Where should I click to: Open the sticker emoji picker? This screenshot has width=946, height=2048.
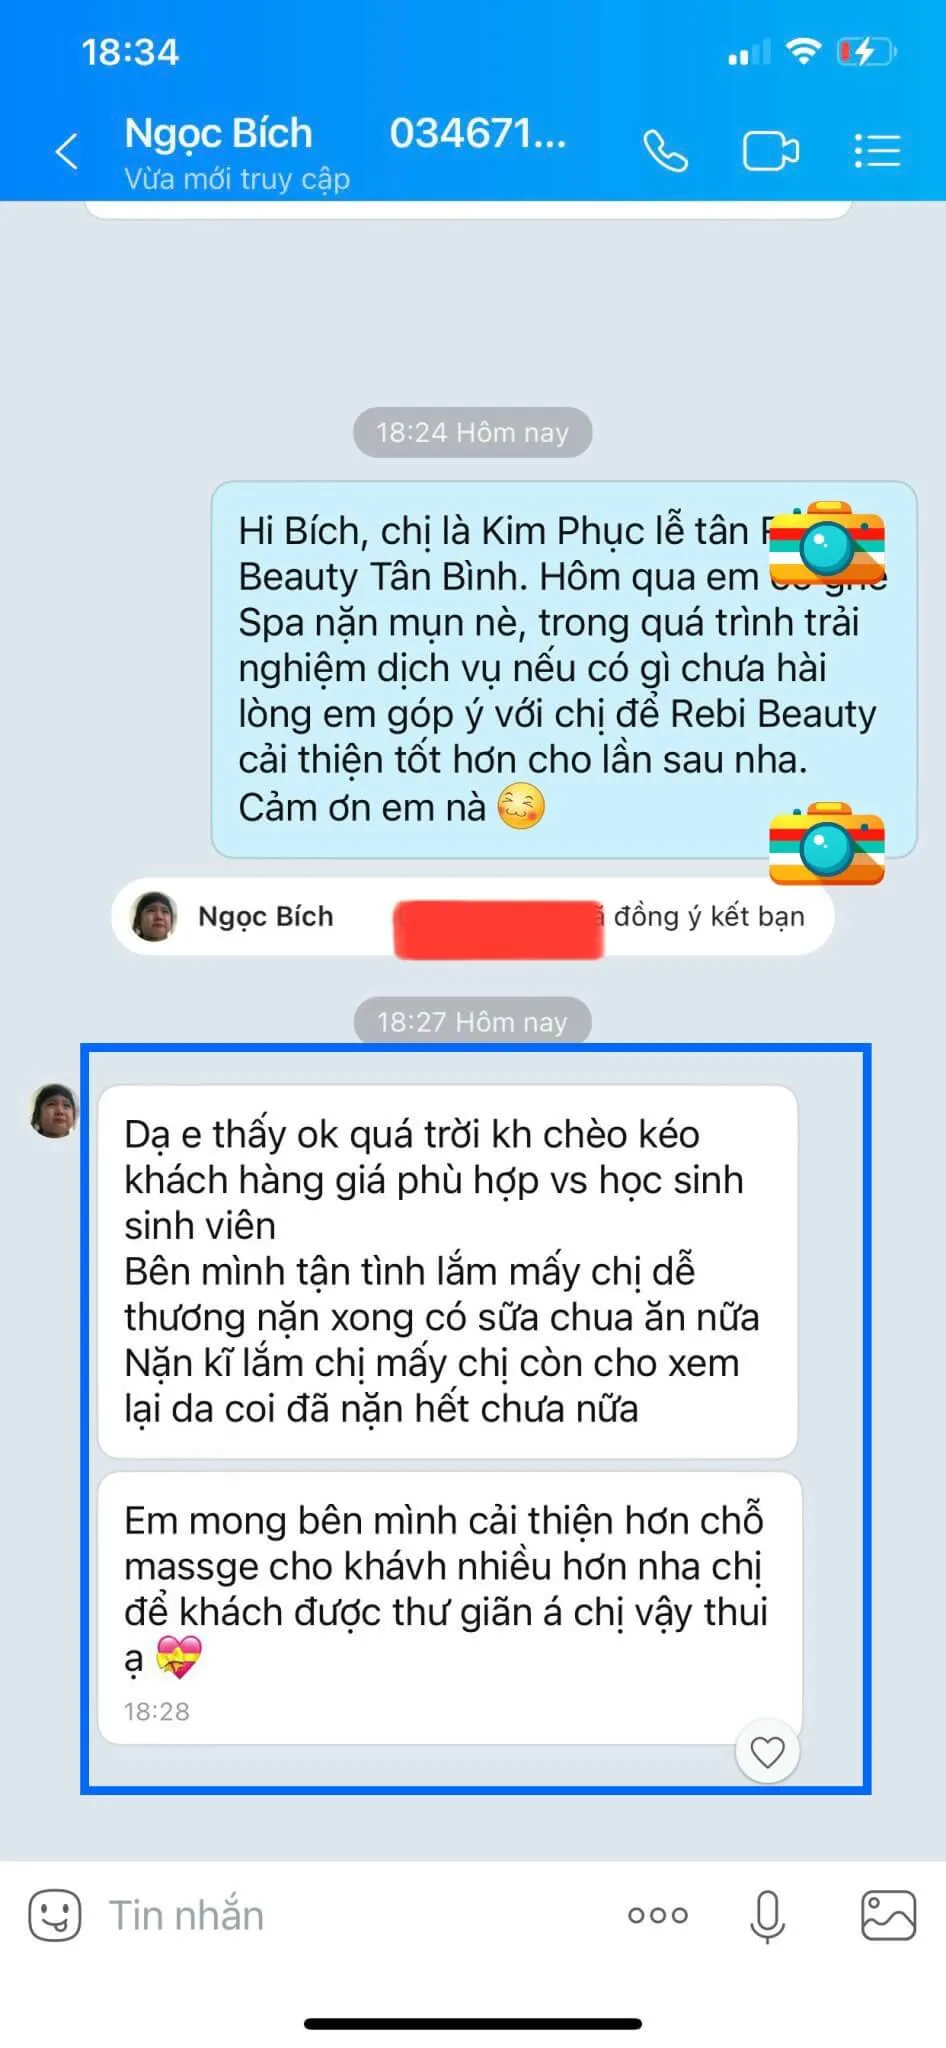pyautogui.click(x=54, y=1915)
